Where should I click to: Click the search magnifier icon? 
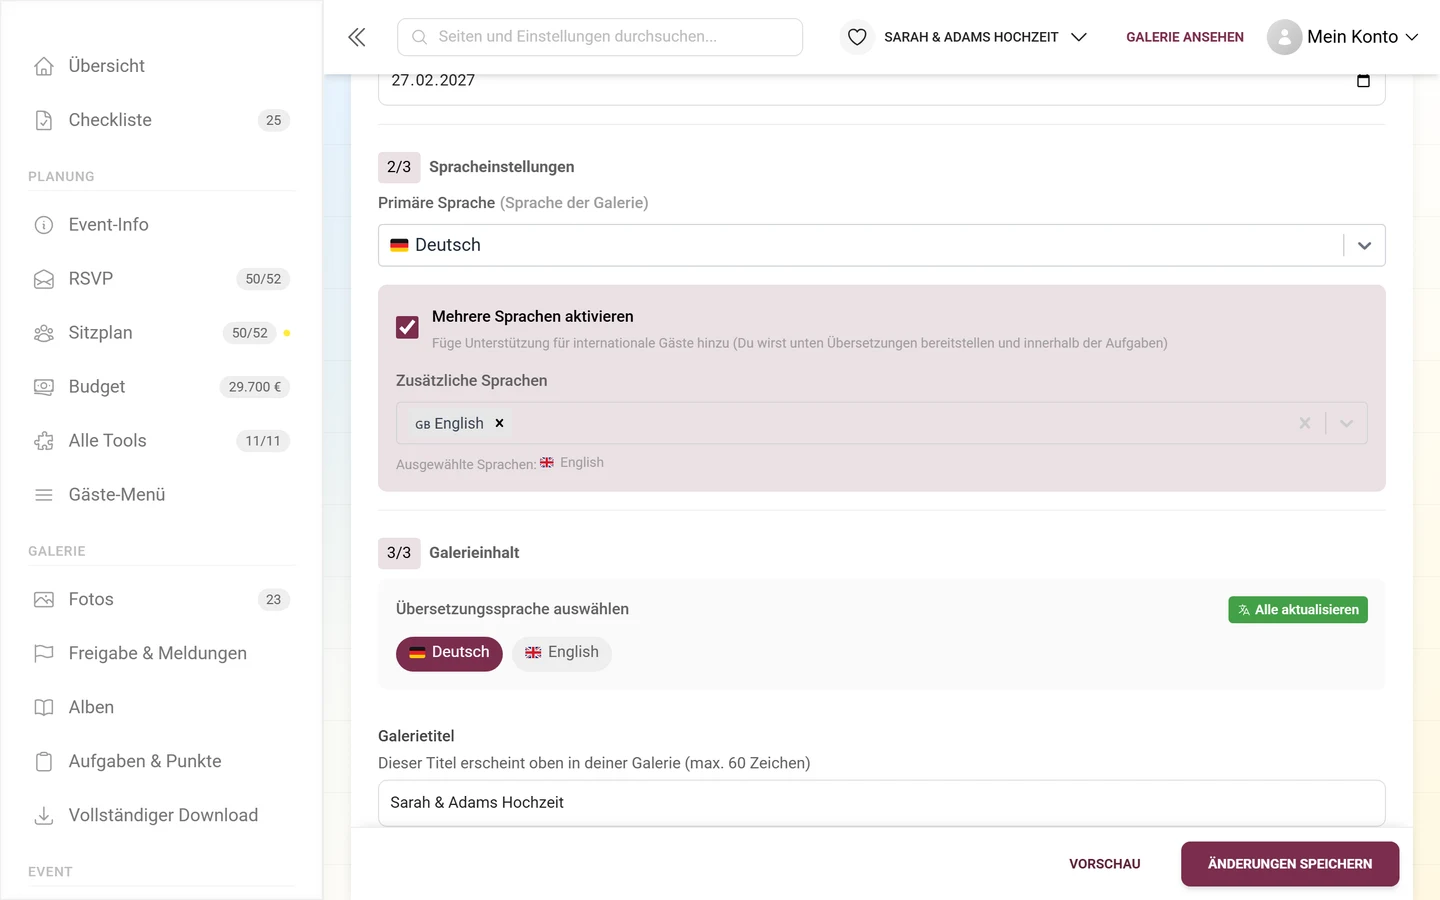tap(420, 37)
